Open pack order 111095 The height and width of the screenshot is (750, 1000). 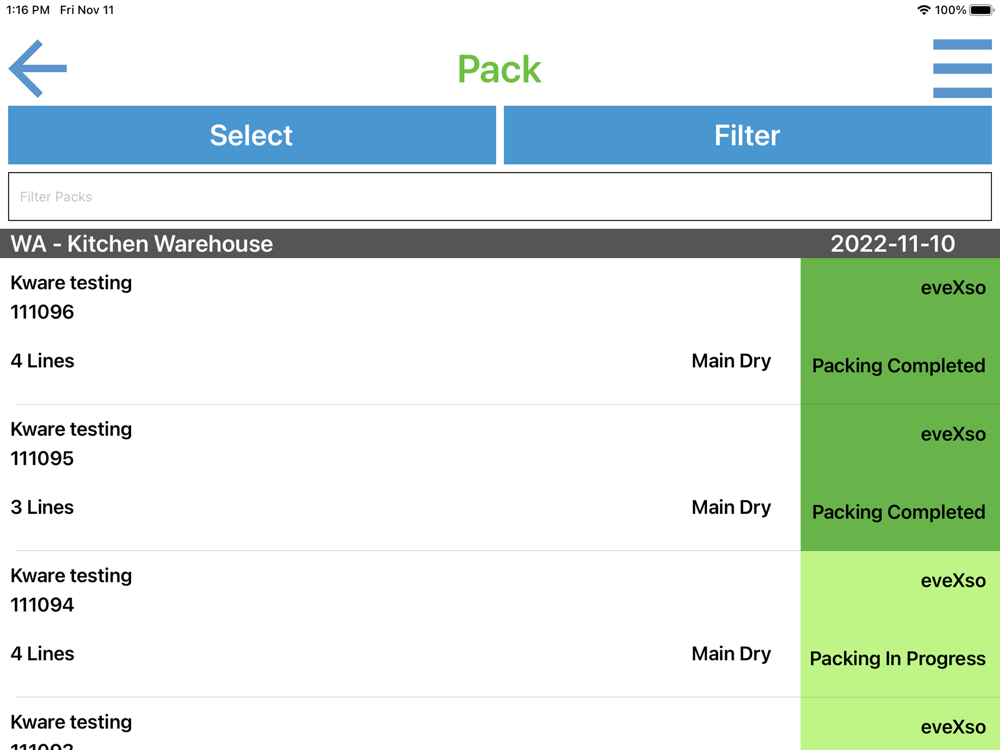[x=42, y=459]
